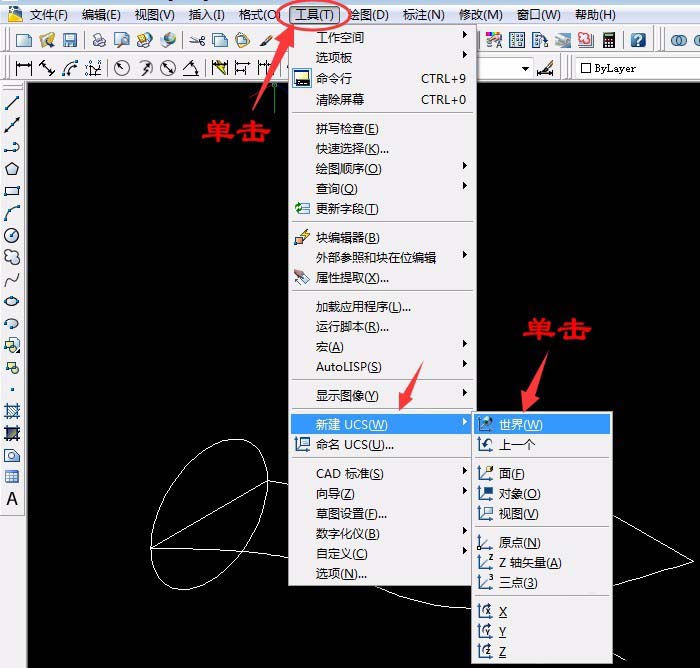Viewport: 700px width, 668px height.
Task: Expand the 绘图顺序(O) submenu
Action: (x=382, y=169)
